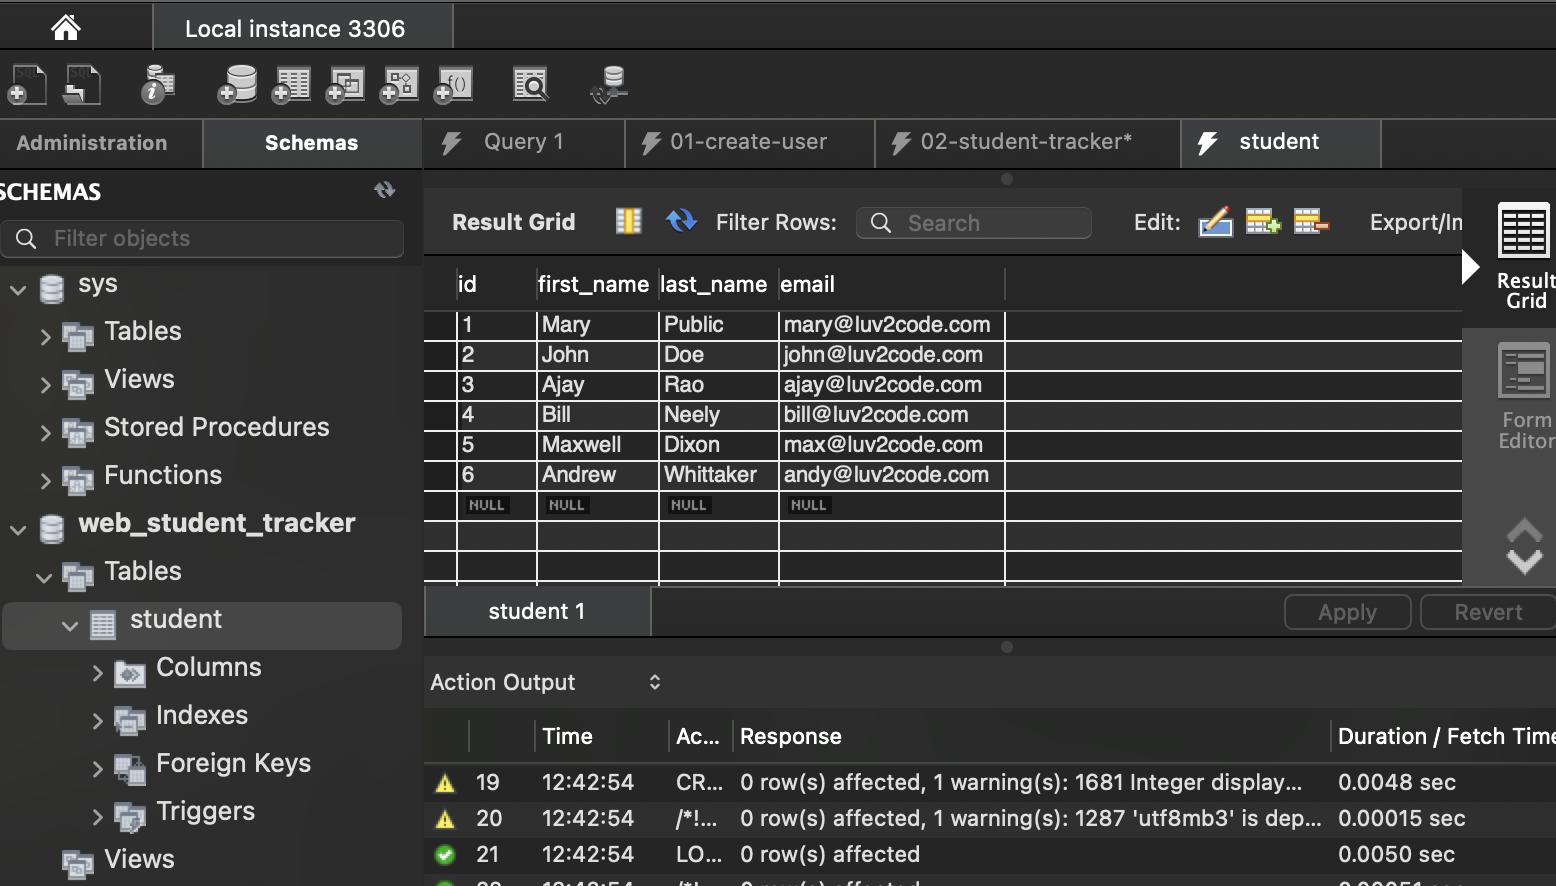Select the student 1 result tab
1556x886 pixels.
(x=537, y=611)
